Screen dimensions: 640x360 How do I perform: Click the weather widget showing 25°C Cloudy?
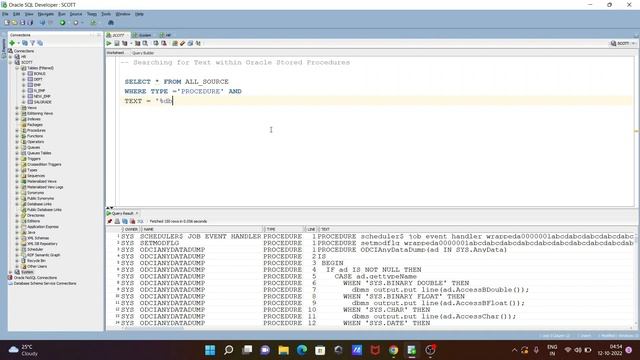pyautogui.click(x=24, y=350)
